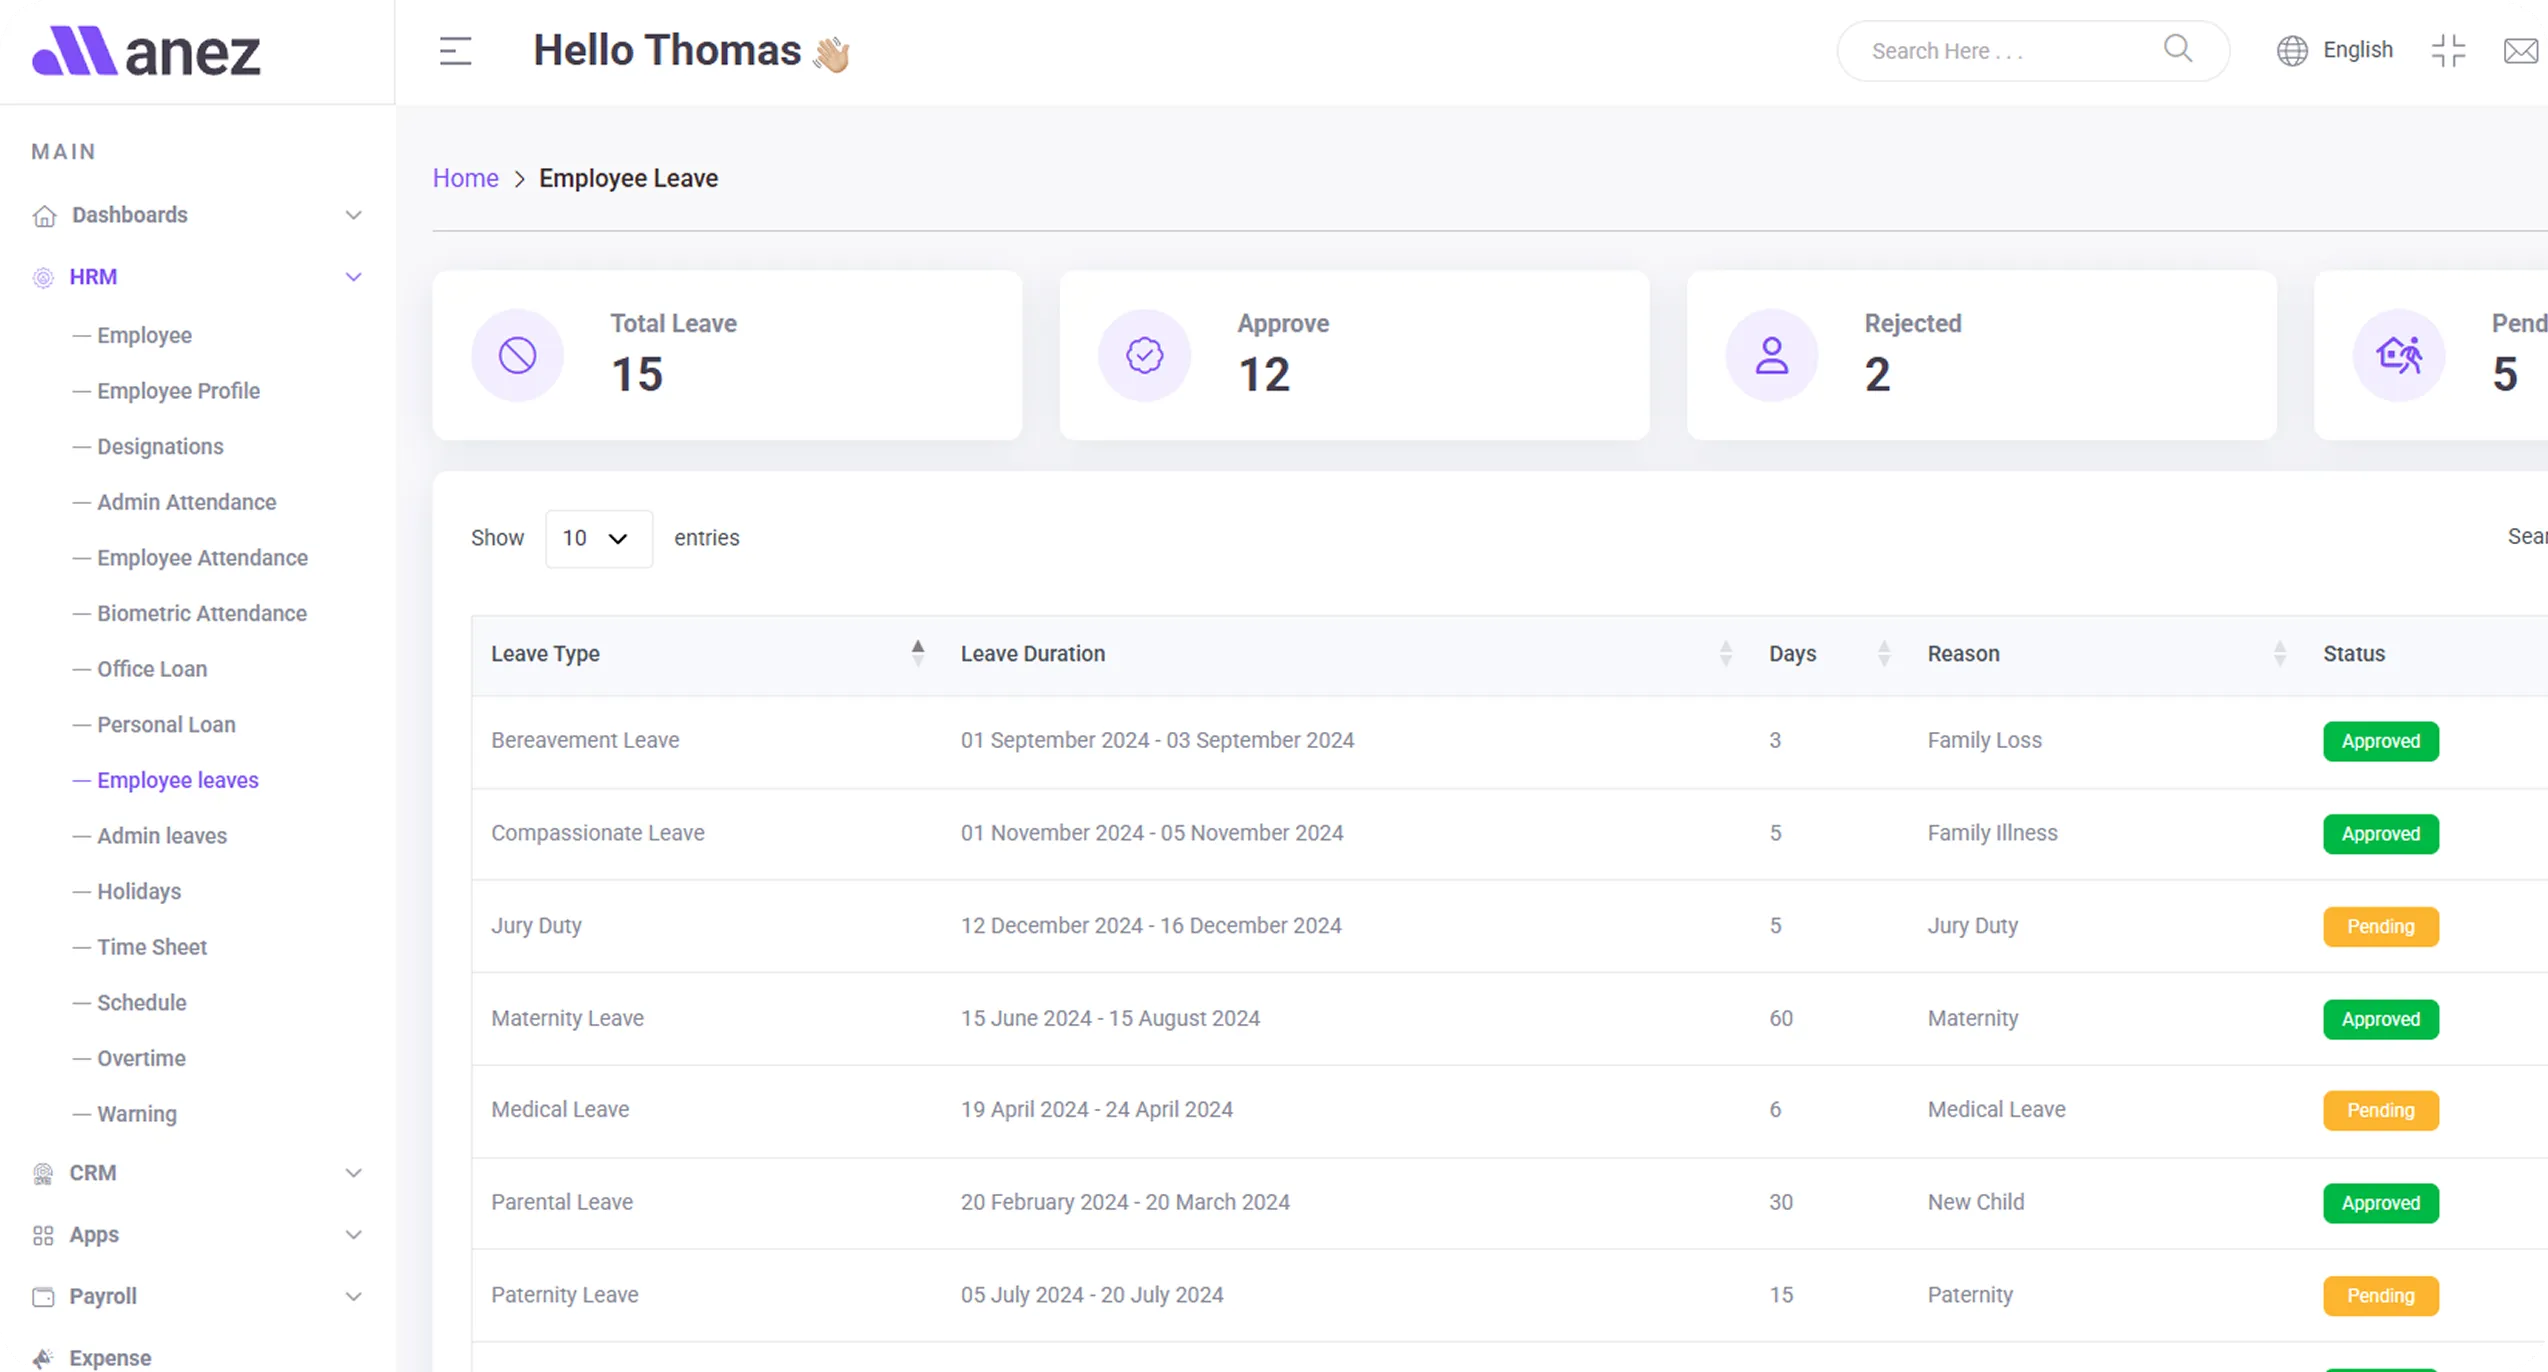This screenshot has height=1372, width=2548.
Task: Click the Apps grid icon
Action: (43, 1235)
